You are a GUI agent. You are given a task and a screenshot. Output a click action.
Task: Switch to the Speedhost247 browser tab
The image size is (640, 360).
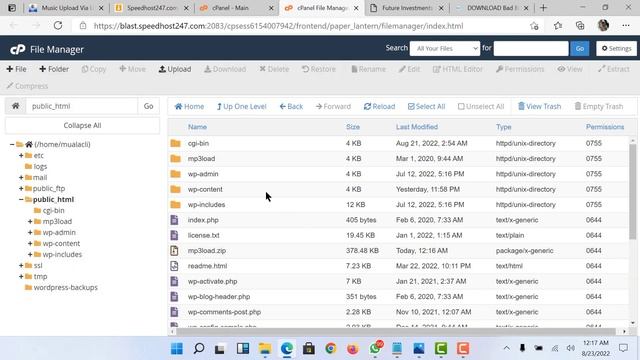coord(151,8)
